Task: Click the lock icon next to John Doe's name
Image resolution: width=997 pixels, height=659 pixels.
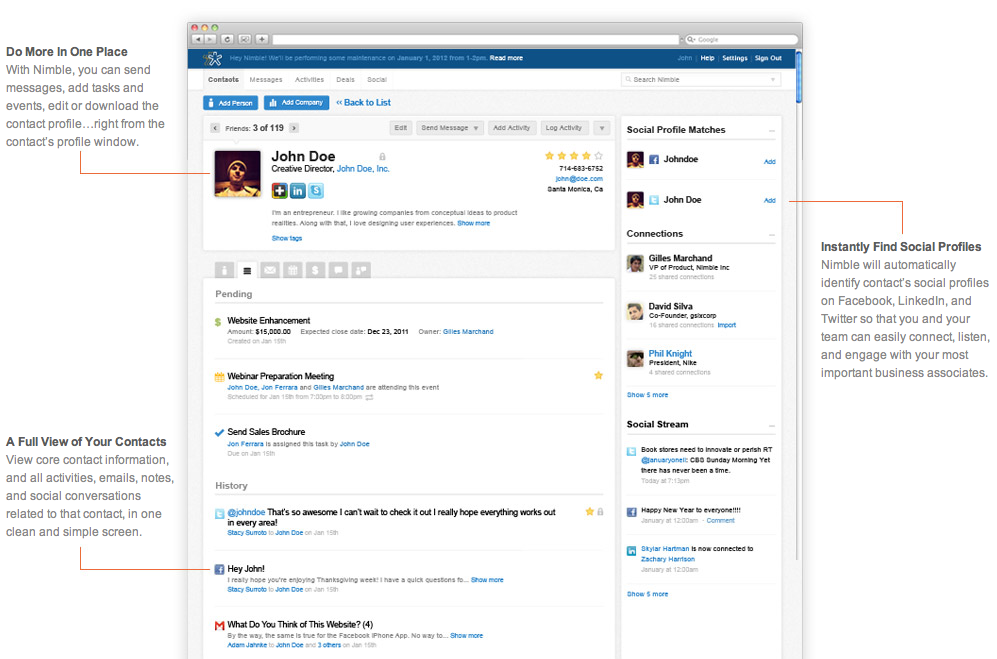Action: coord(382,156)
